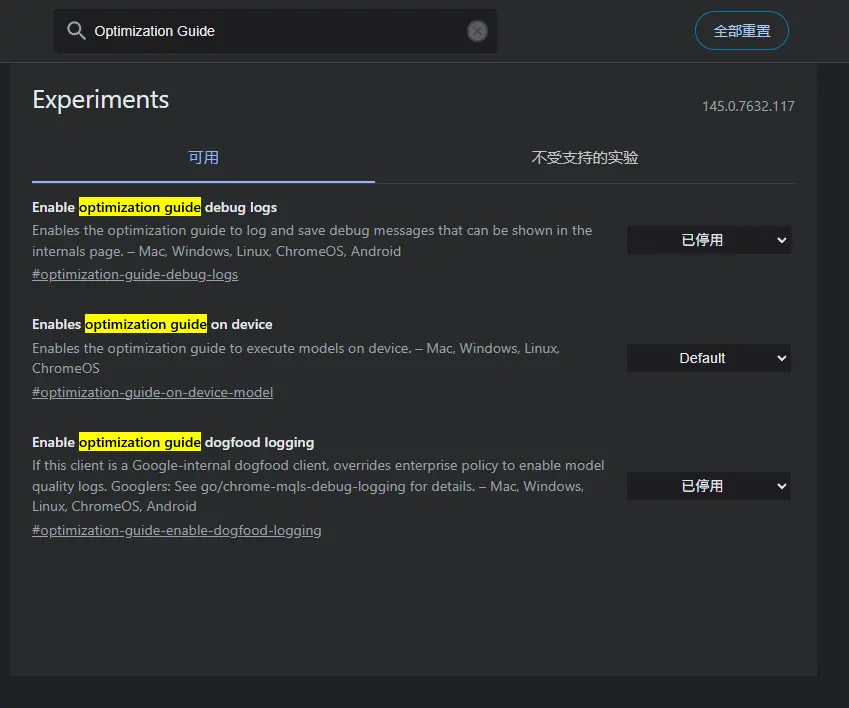The height and width of the screenshot is (708, 849).
Task: Clear the search field using the X icon
Action: coord(477,31)
